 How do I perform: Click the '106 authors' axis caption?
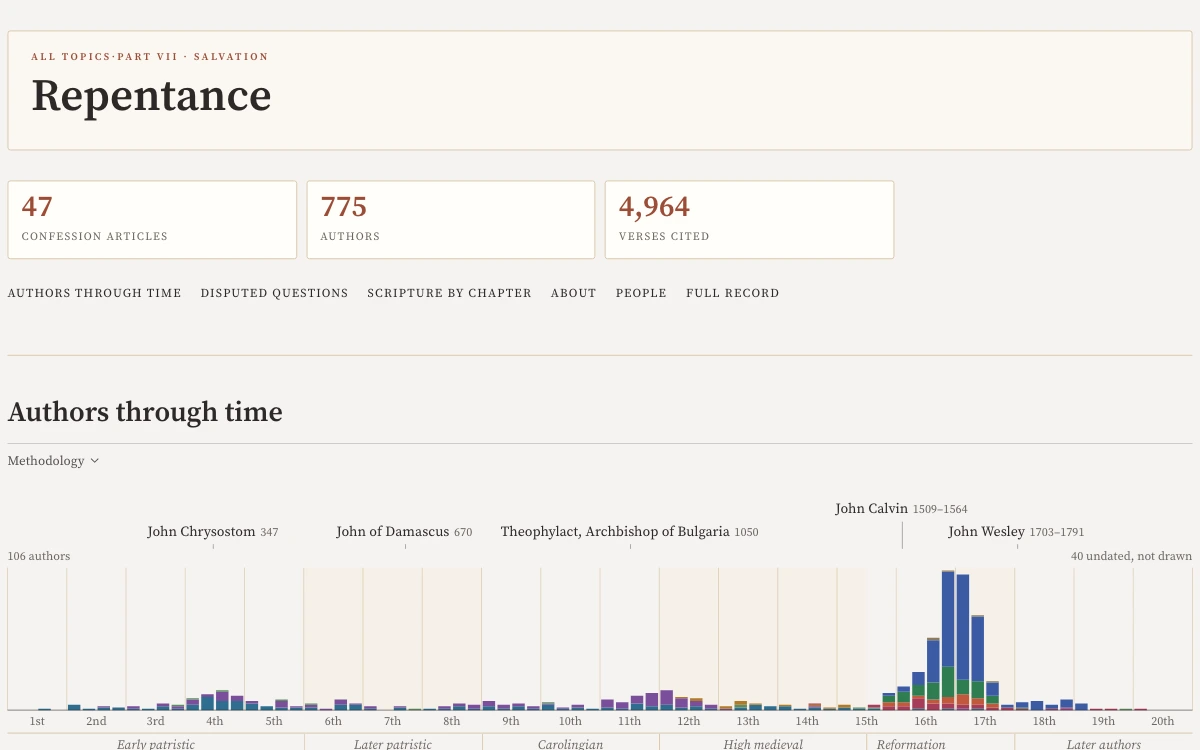[x=39, y=556]
